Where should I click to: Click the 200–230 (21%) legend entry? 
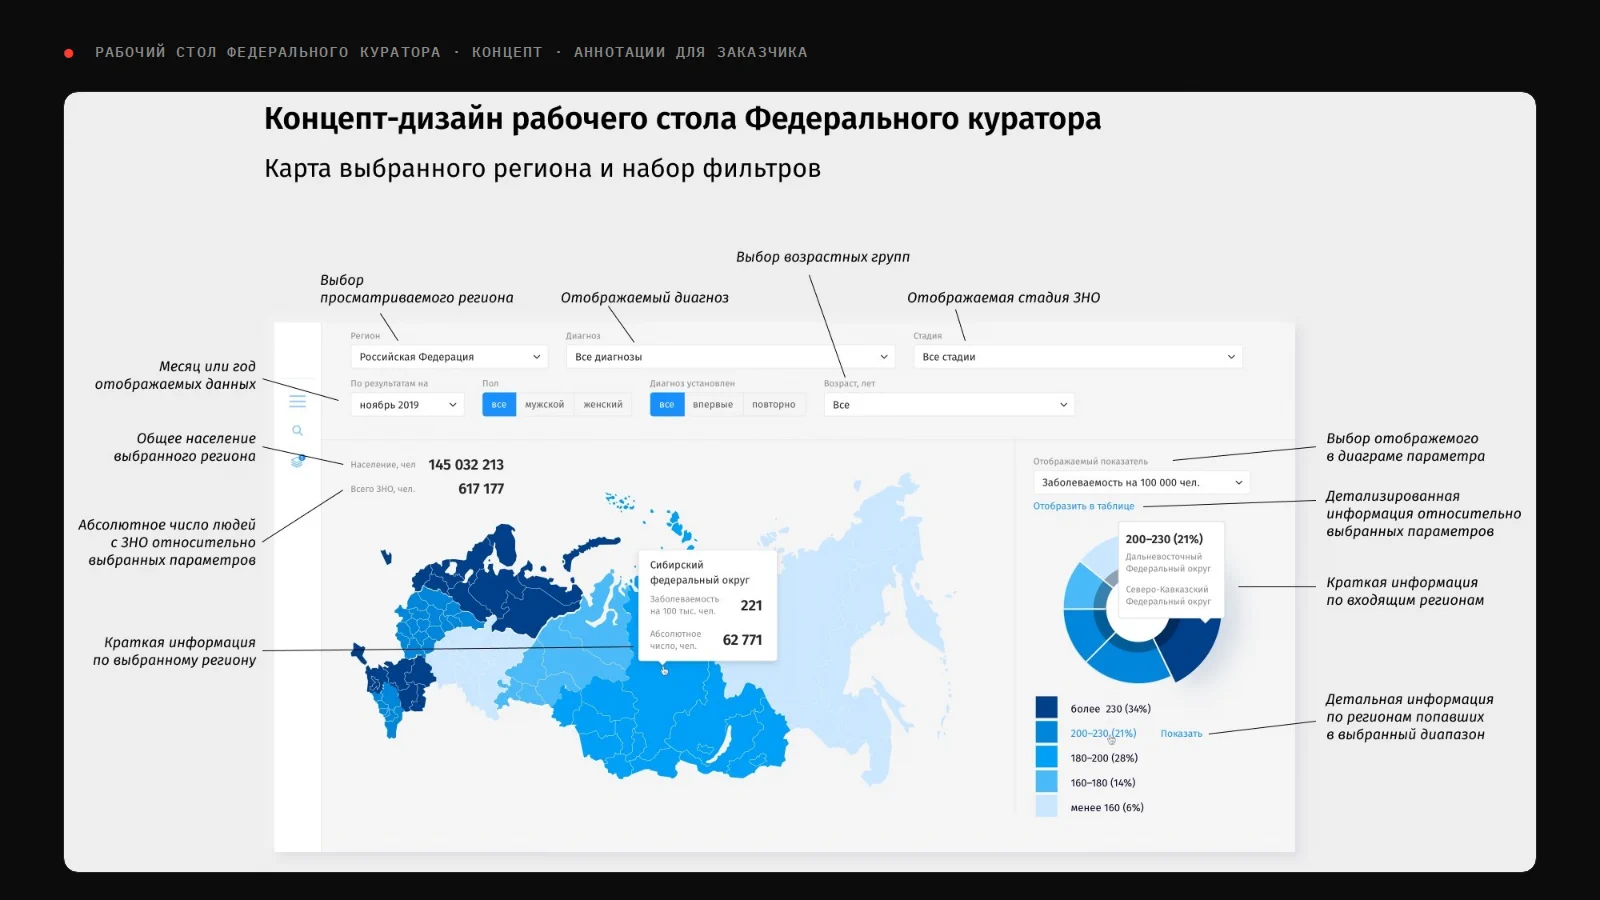tap(1103, 733)
